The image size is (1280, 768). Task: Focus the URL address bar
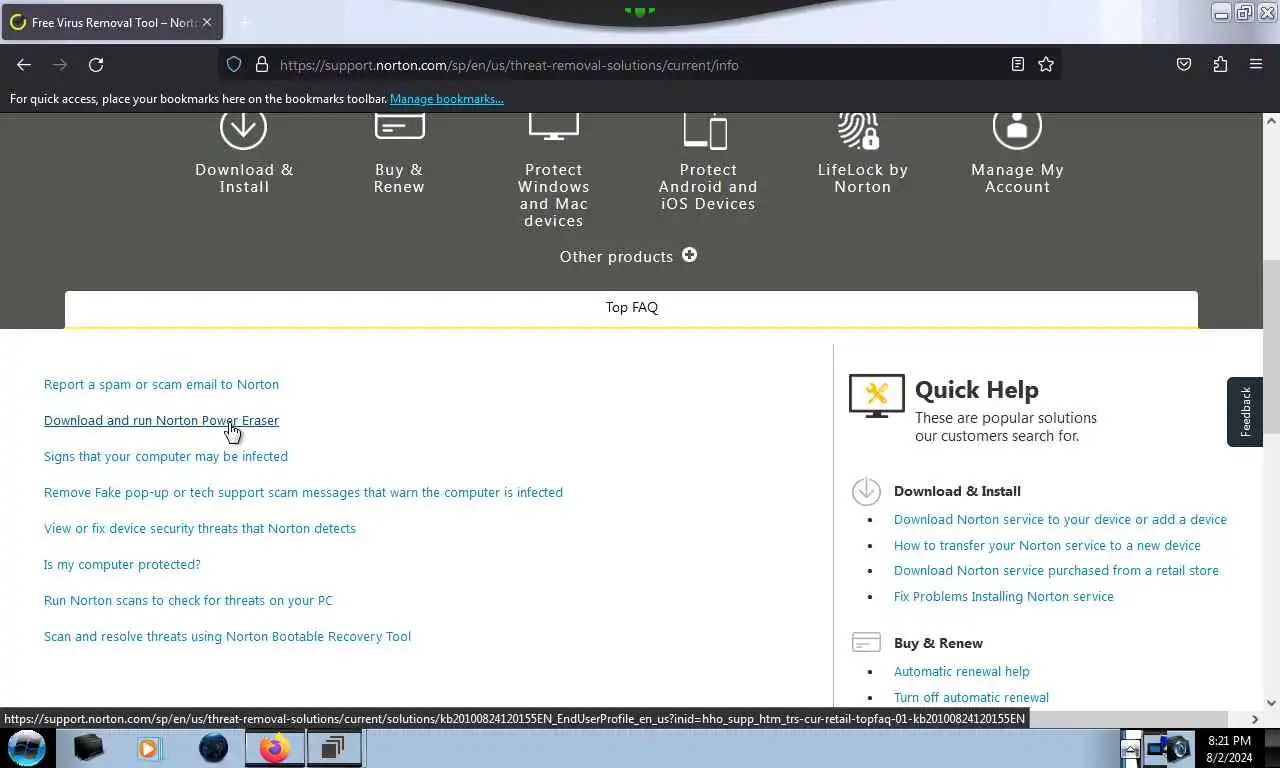click(x=640, y=65)
